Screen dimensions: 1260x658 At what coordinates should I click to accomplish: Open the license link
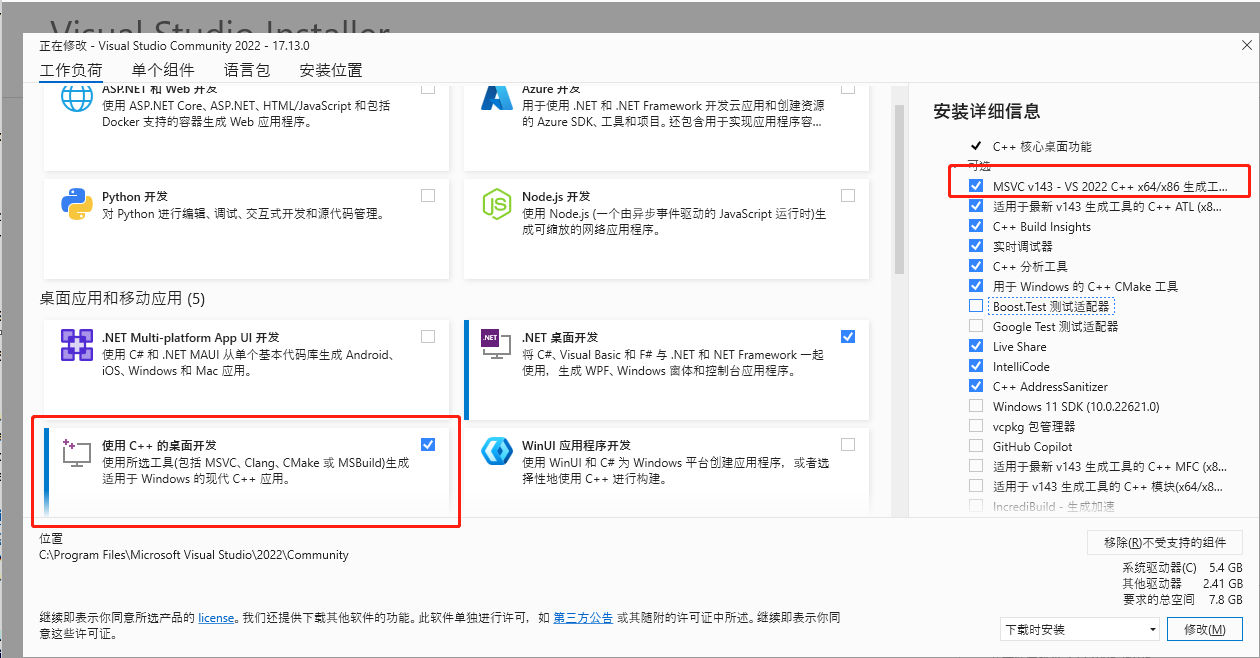pyautogui.click(x=216, y=618)
